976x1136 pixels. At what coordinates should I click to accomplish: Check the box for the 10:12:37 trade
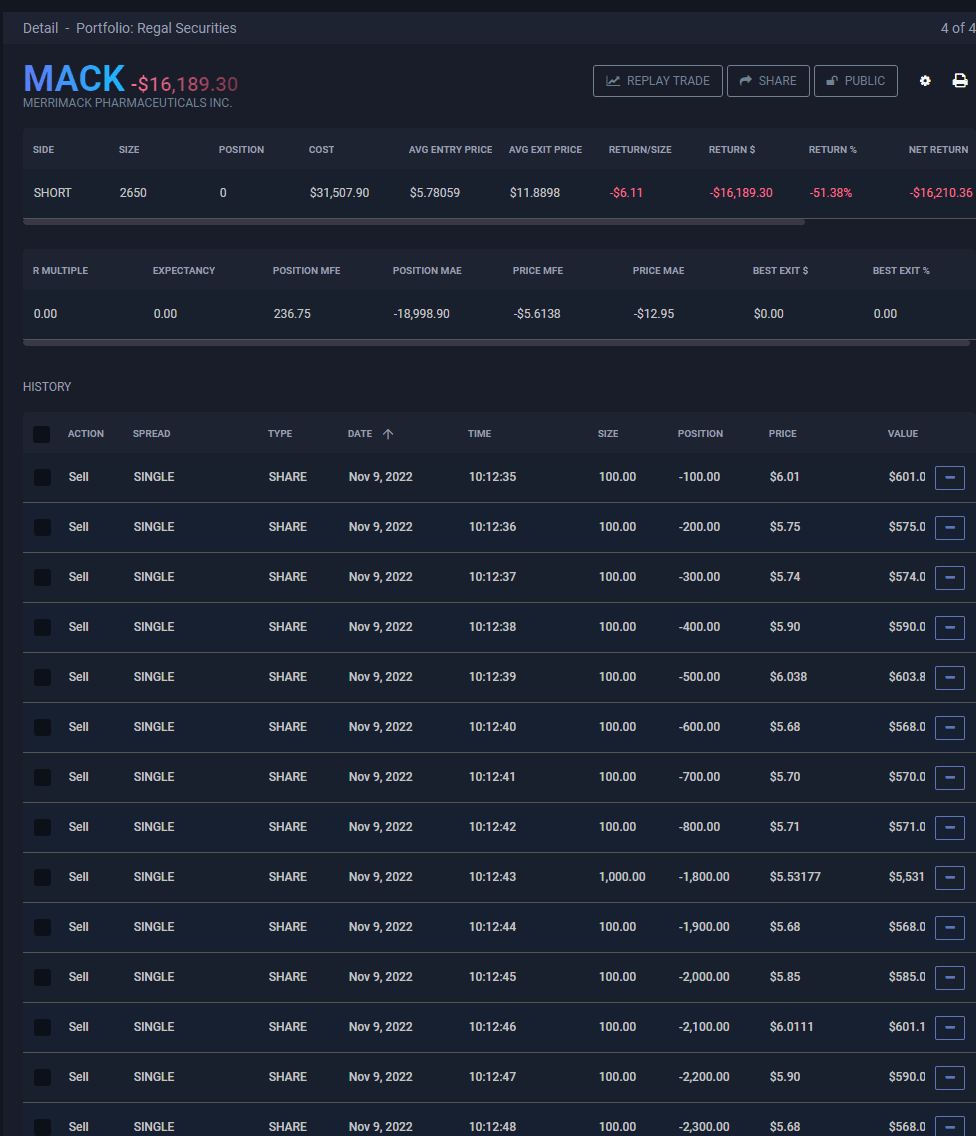click(x=42, y=577)
